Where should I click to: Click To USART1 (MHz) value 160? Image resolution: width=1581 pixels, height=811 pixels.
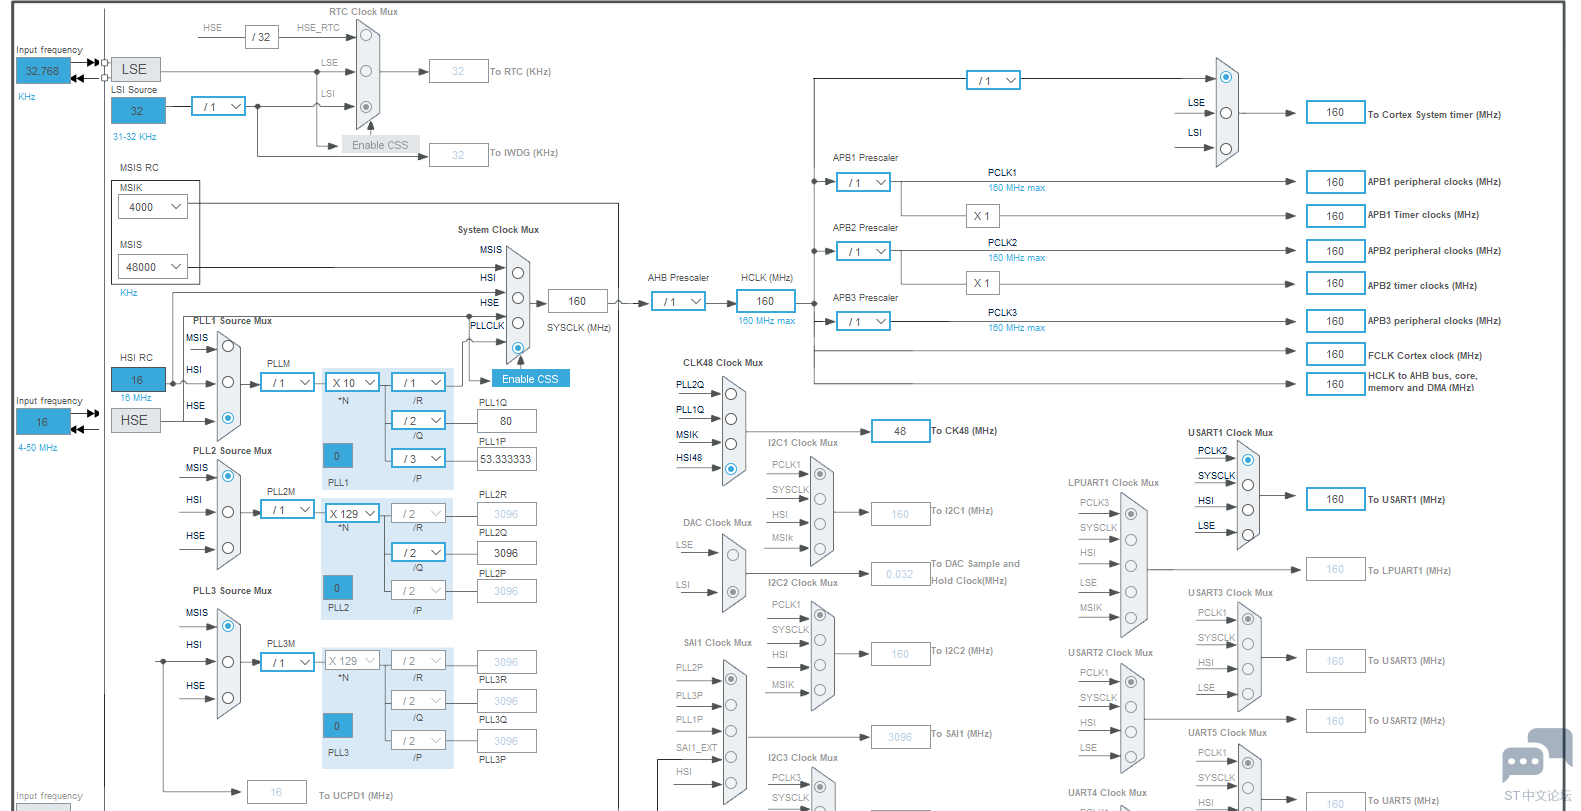1335,499
